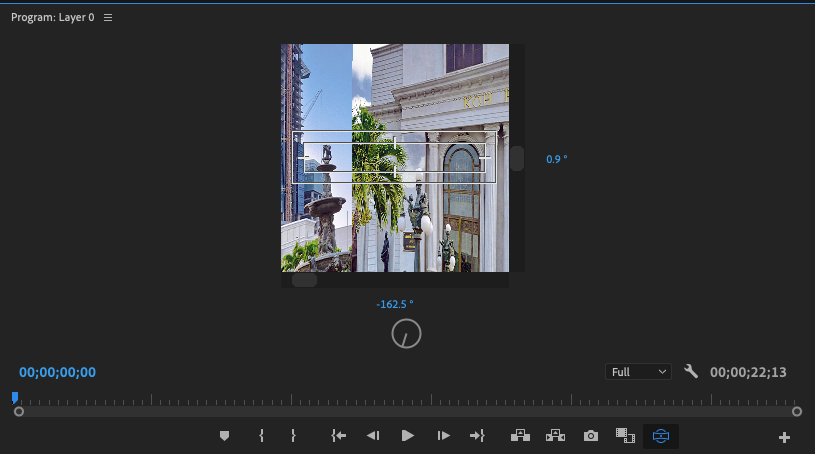Click the Extract button
815x454 pixels.
(555, 436)
